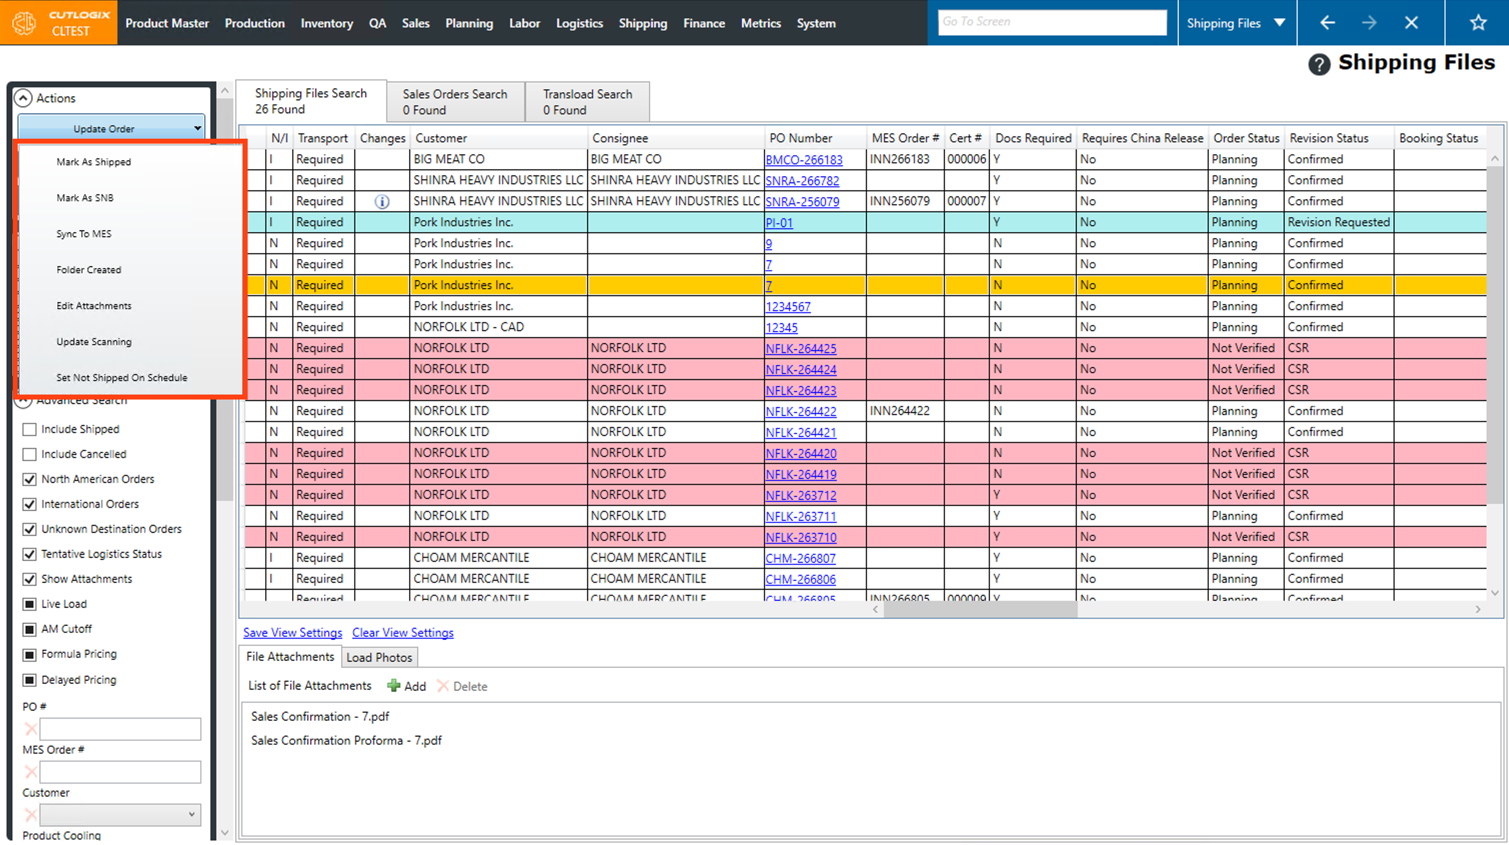
Task: Click the forward arrow navigation icon
Action: [x=1369, y=23]
